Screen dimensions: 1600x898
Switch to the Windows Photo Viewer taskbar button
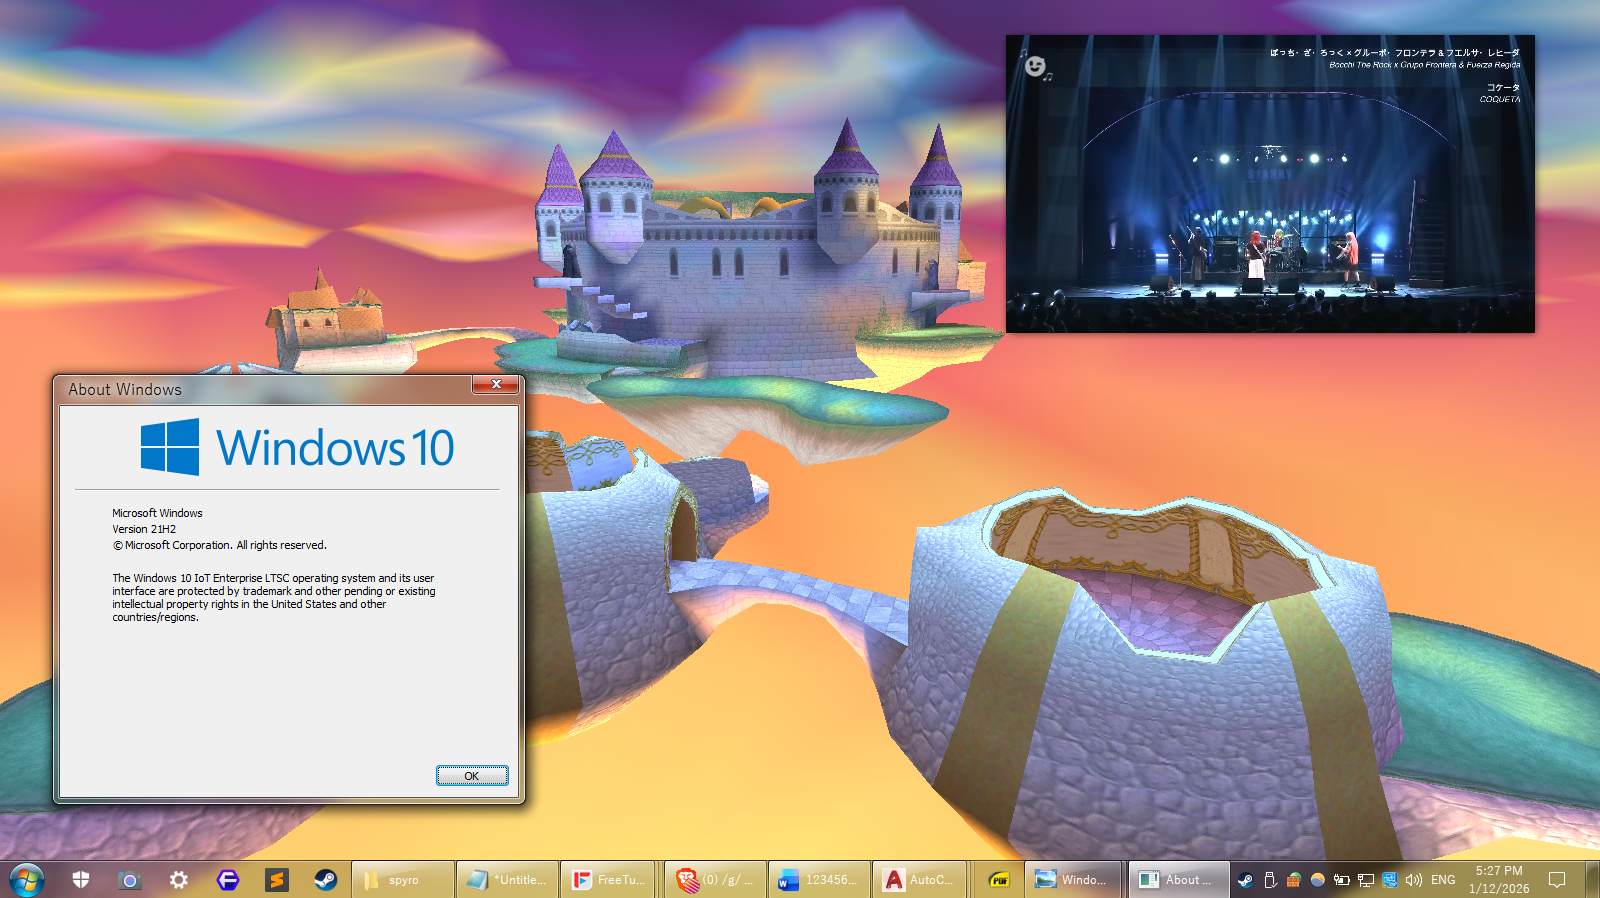1074,880
